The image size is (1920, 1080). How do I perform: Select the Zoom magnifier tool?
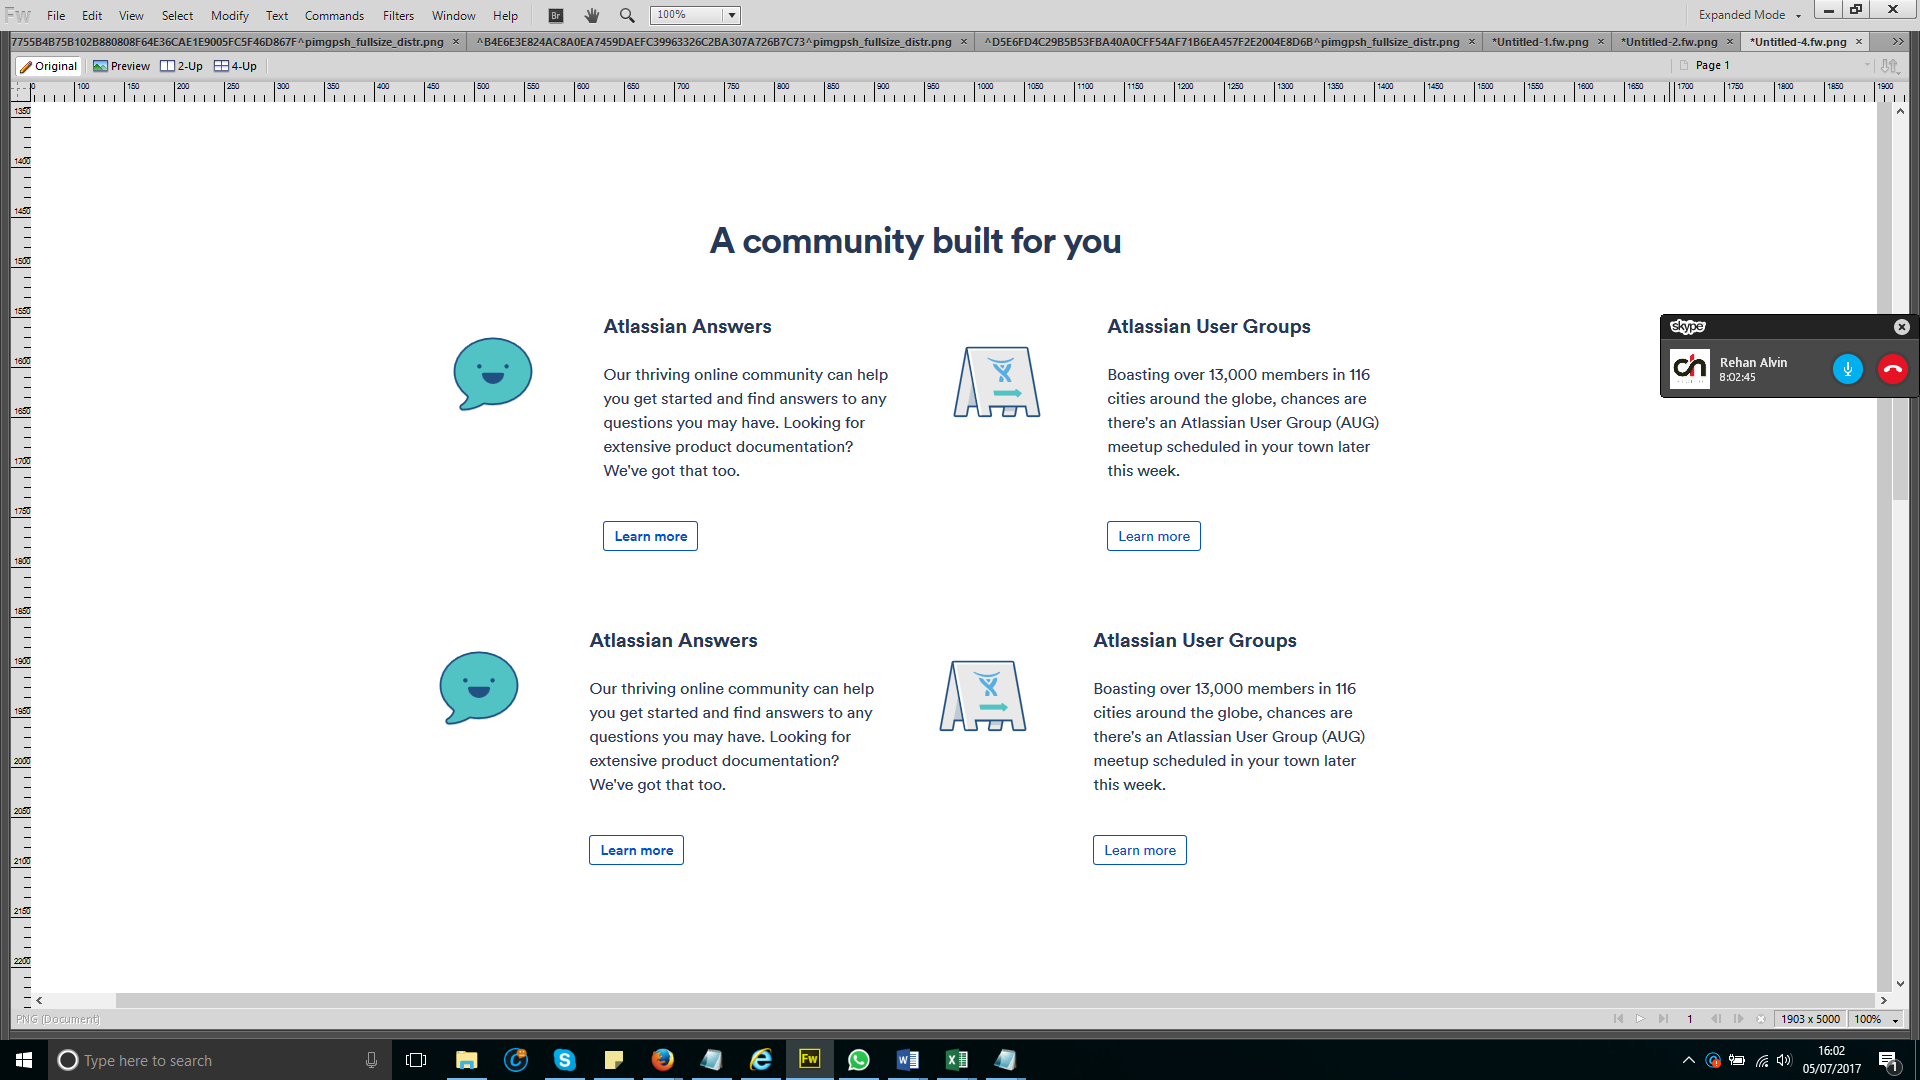click(x=627, y=15)
